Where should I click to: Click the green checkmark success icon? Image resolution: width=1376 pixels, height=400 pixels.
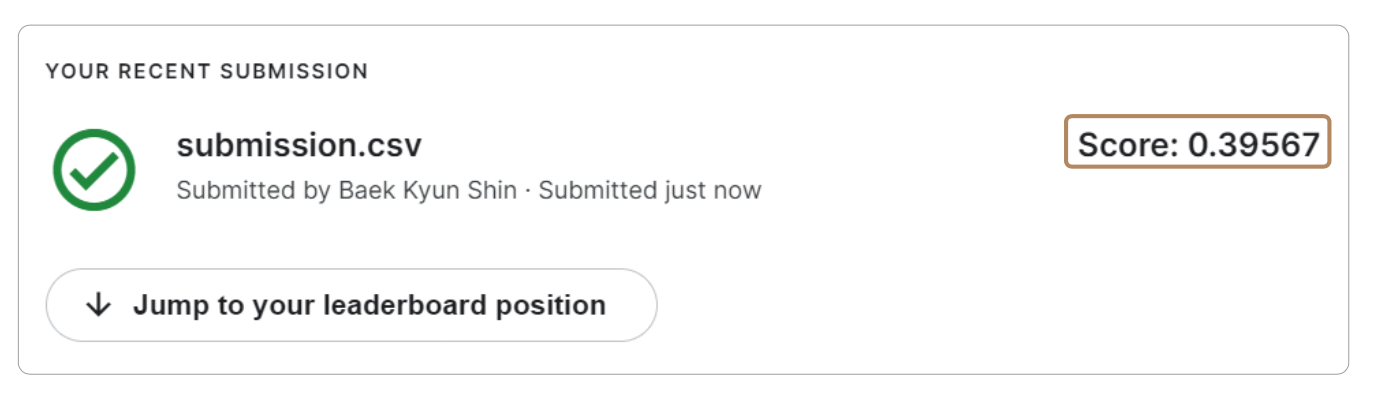[94, 170]
